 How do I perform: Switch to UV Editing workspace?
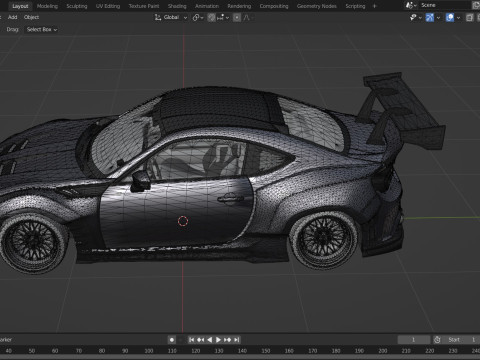click(108, 6)
